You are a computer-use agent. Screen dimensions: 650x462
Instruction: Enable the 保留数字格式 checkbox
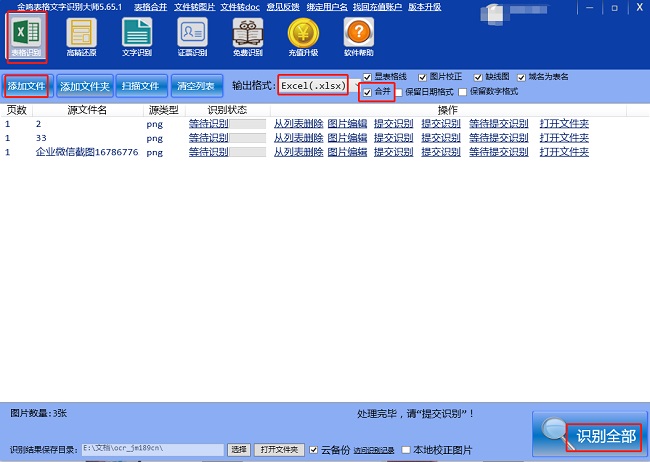pyautogui.click(x=463, y=92)
